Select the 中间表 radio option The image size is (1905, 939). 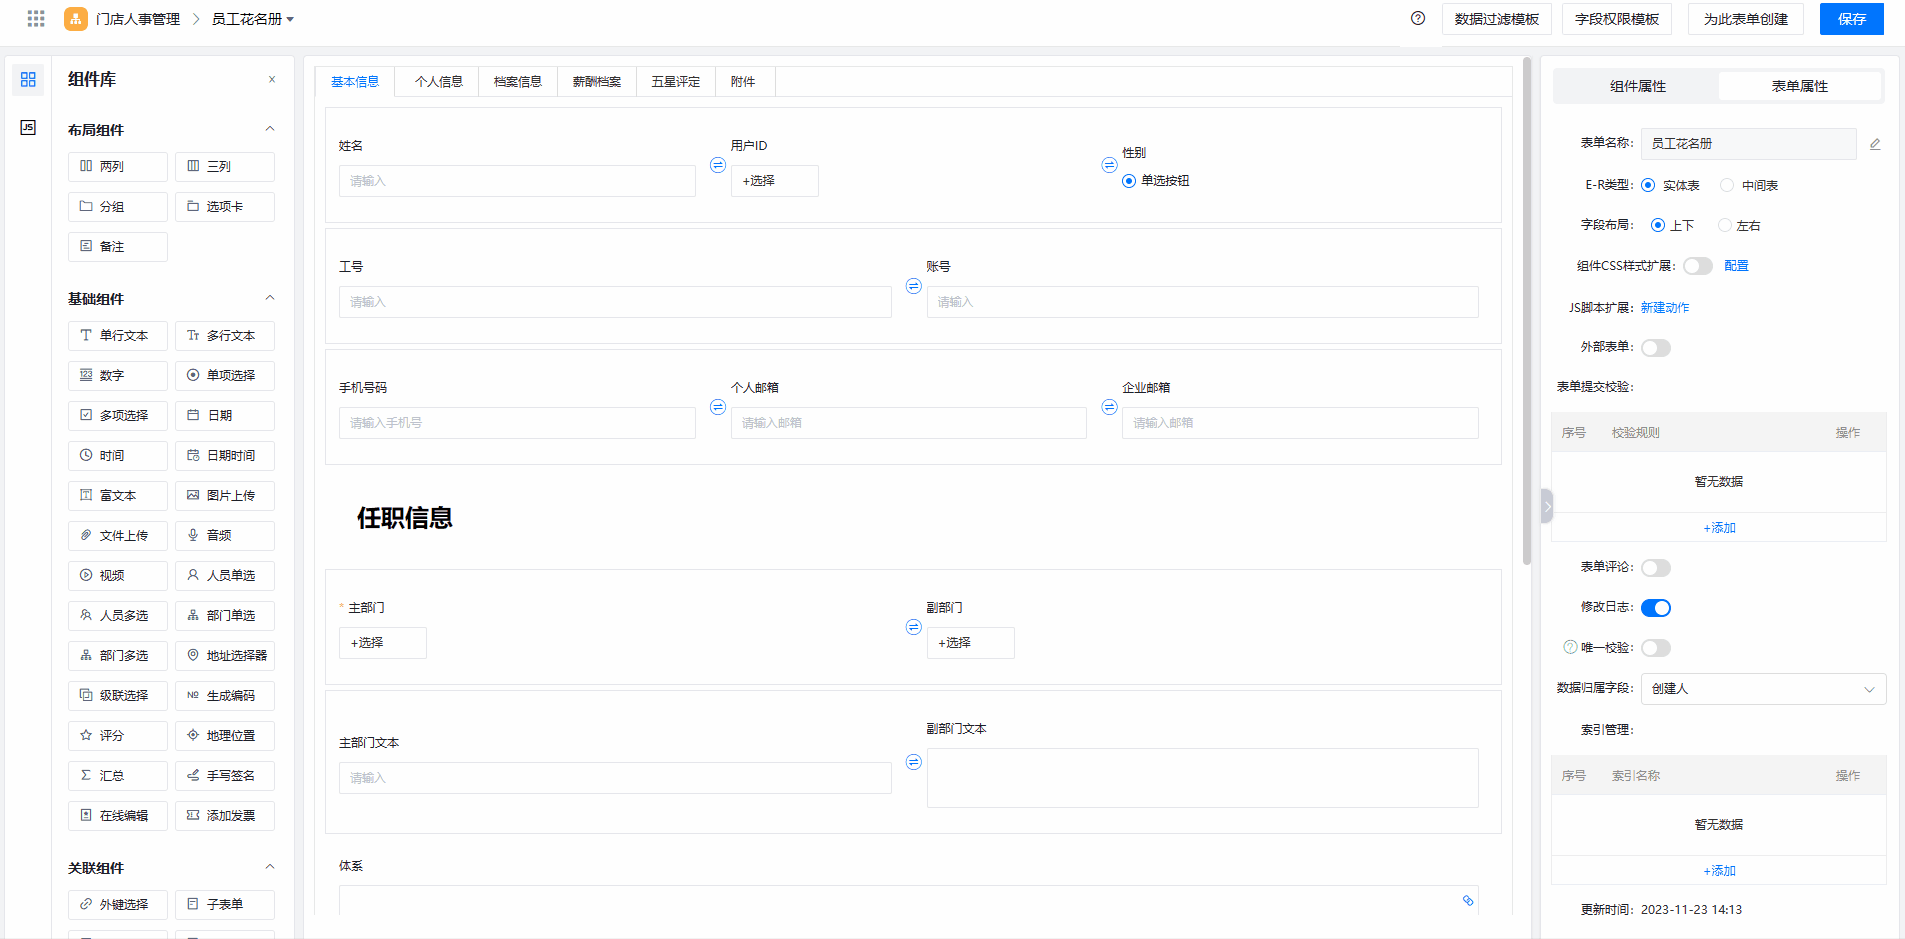1727,185
